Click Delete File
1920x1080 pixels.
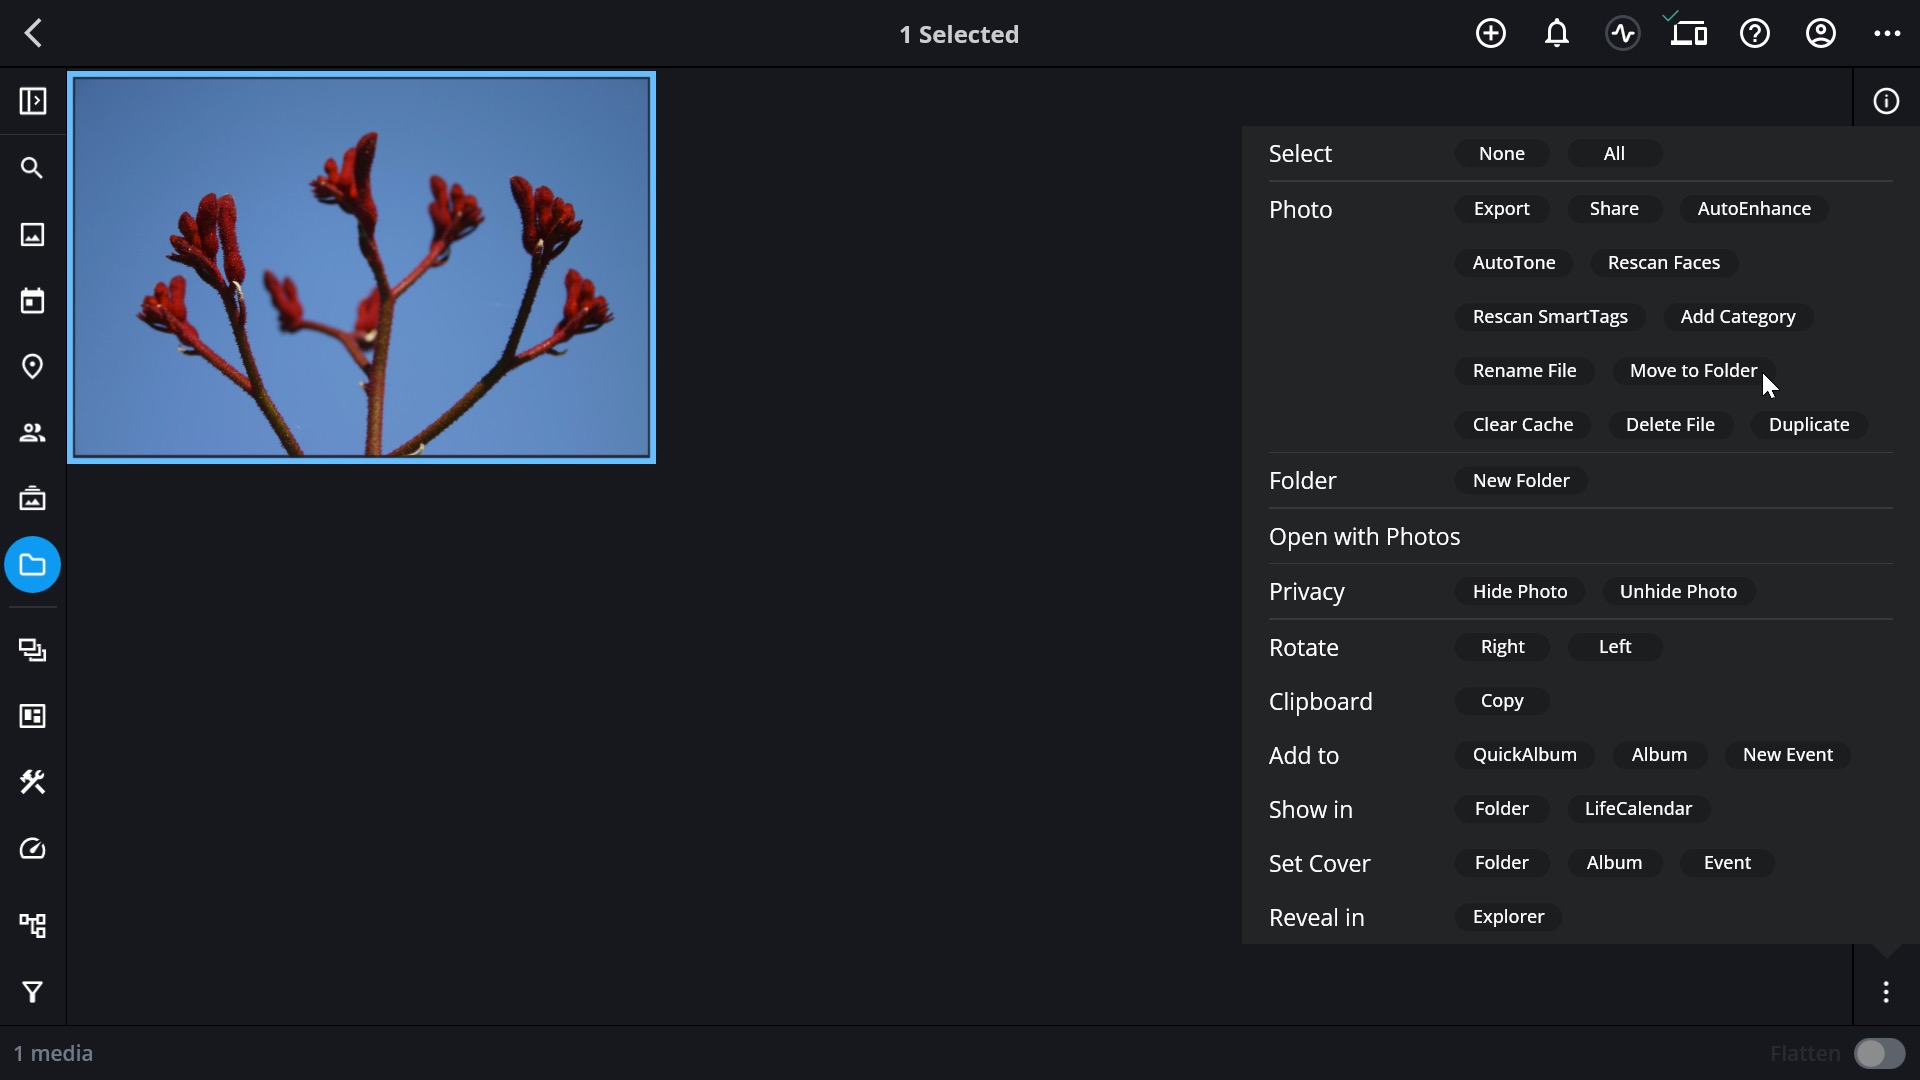1670,424
